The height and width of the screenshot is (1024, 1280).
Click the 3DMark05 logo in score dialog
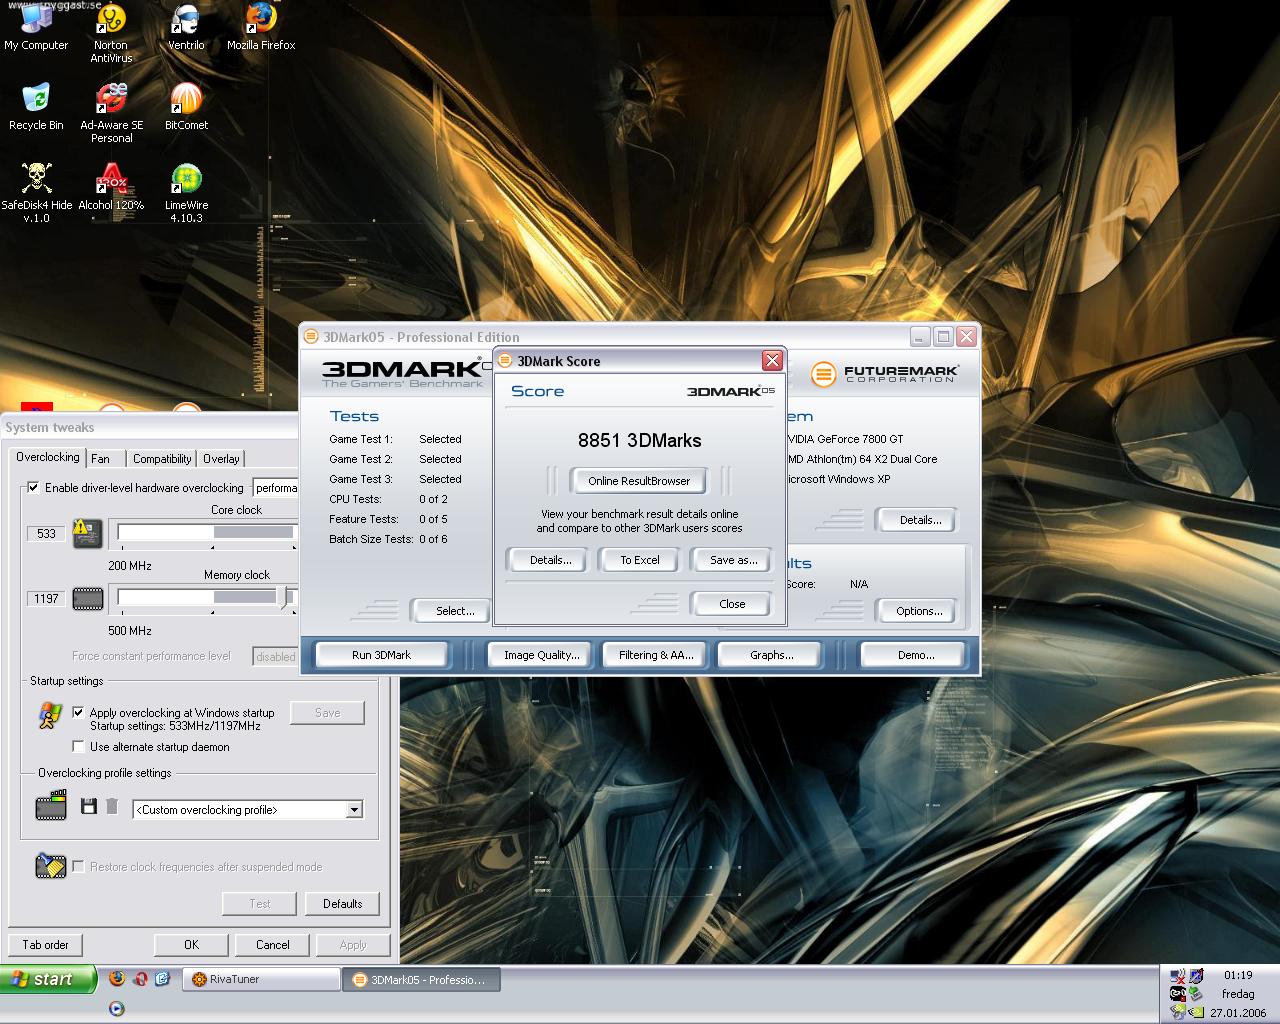pos(731,391)
